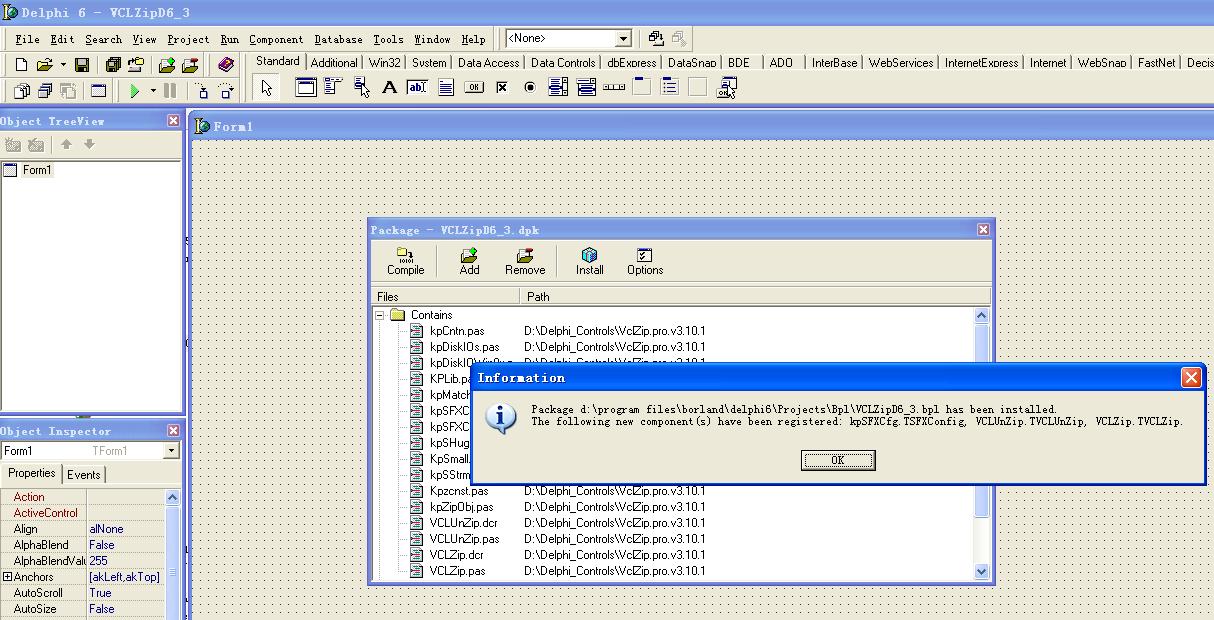The height and width of the screenshot is (620, 1214).
Task: Click the View Unit toolbar icon
Action: (x=22, y=91)
